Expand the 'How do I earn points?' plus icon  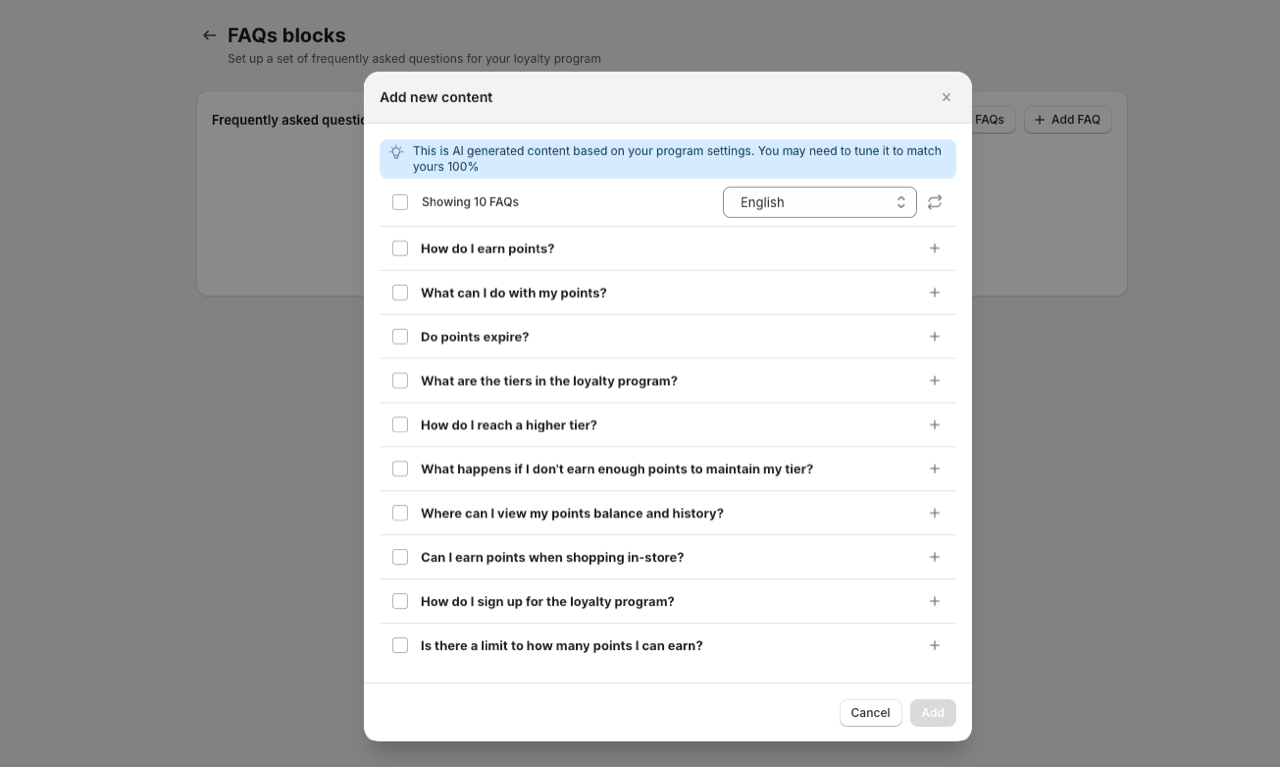click(x=935, y=248)
